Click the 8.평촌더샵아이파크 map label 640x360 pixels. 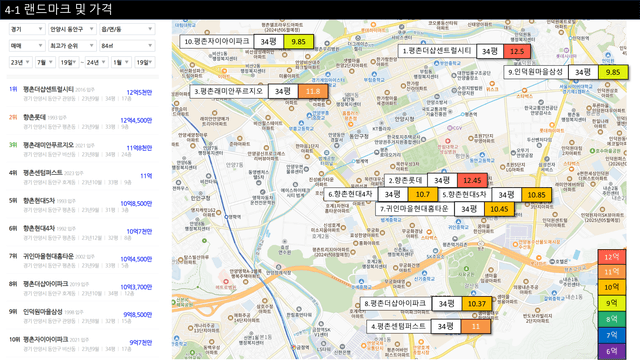point(395,304)
